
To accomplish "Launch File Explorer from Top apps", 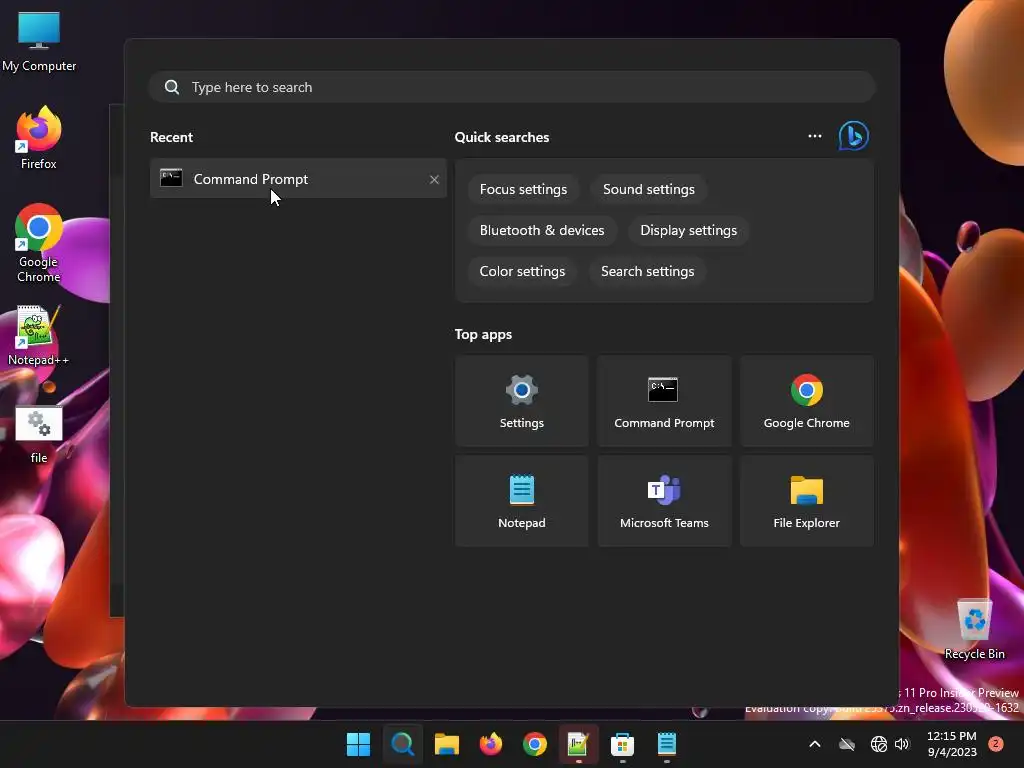I will click(x=807, y=501).
